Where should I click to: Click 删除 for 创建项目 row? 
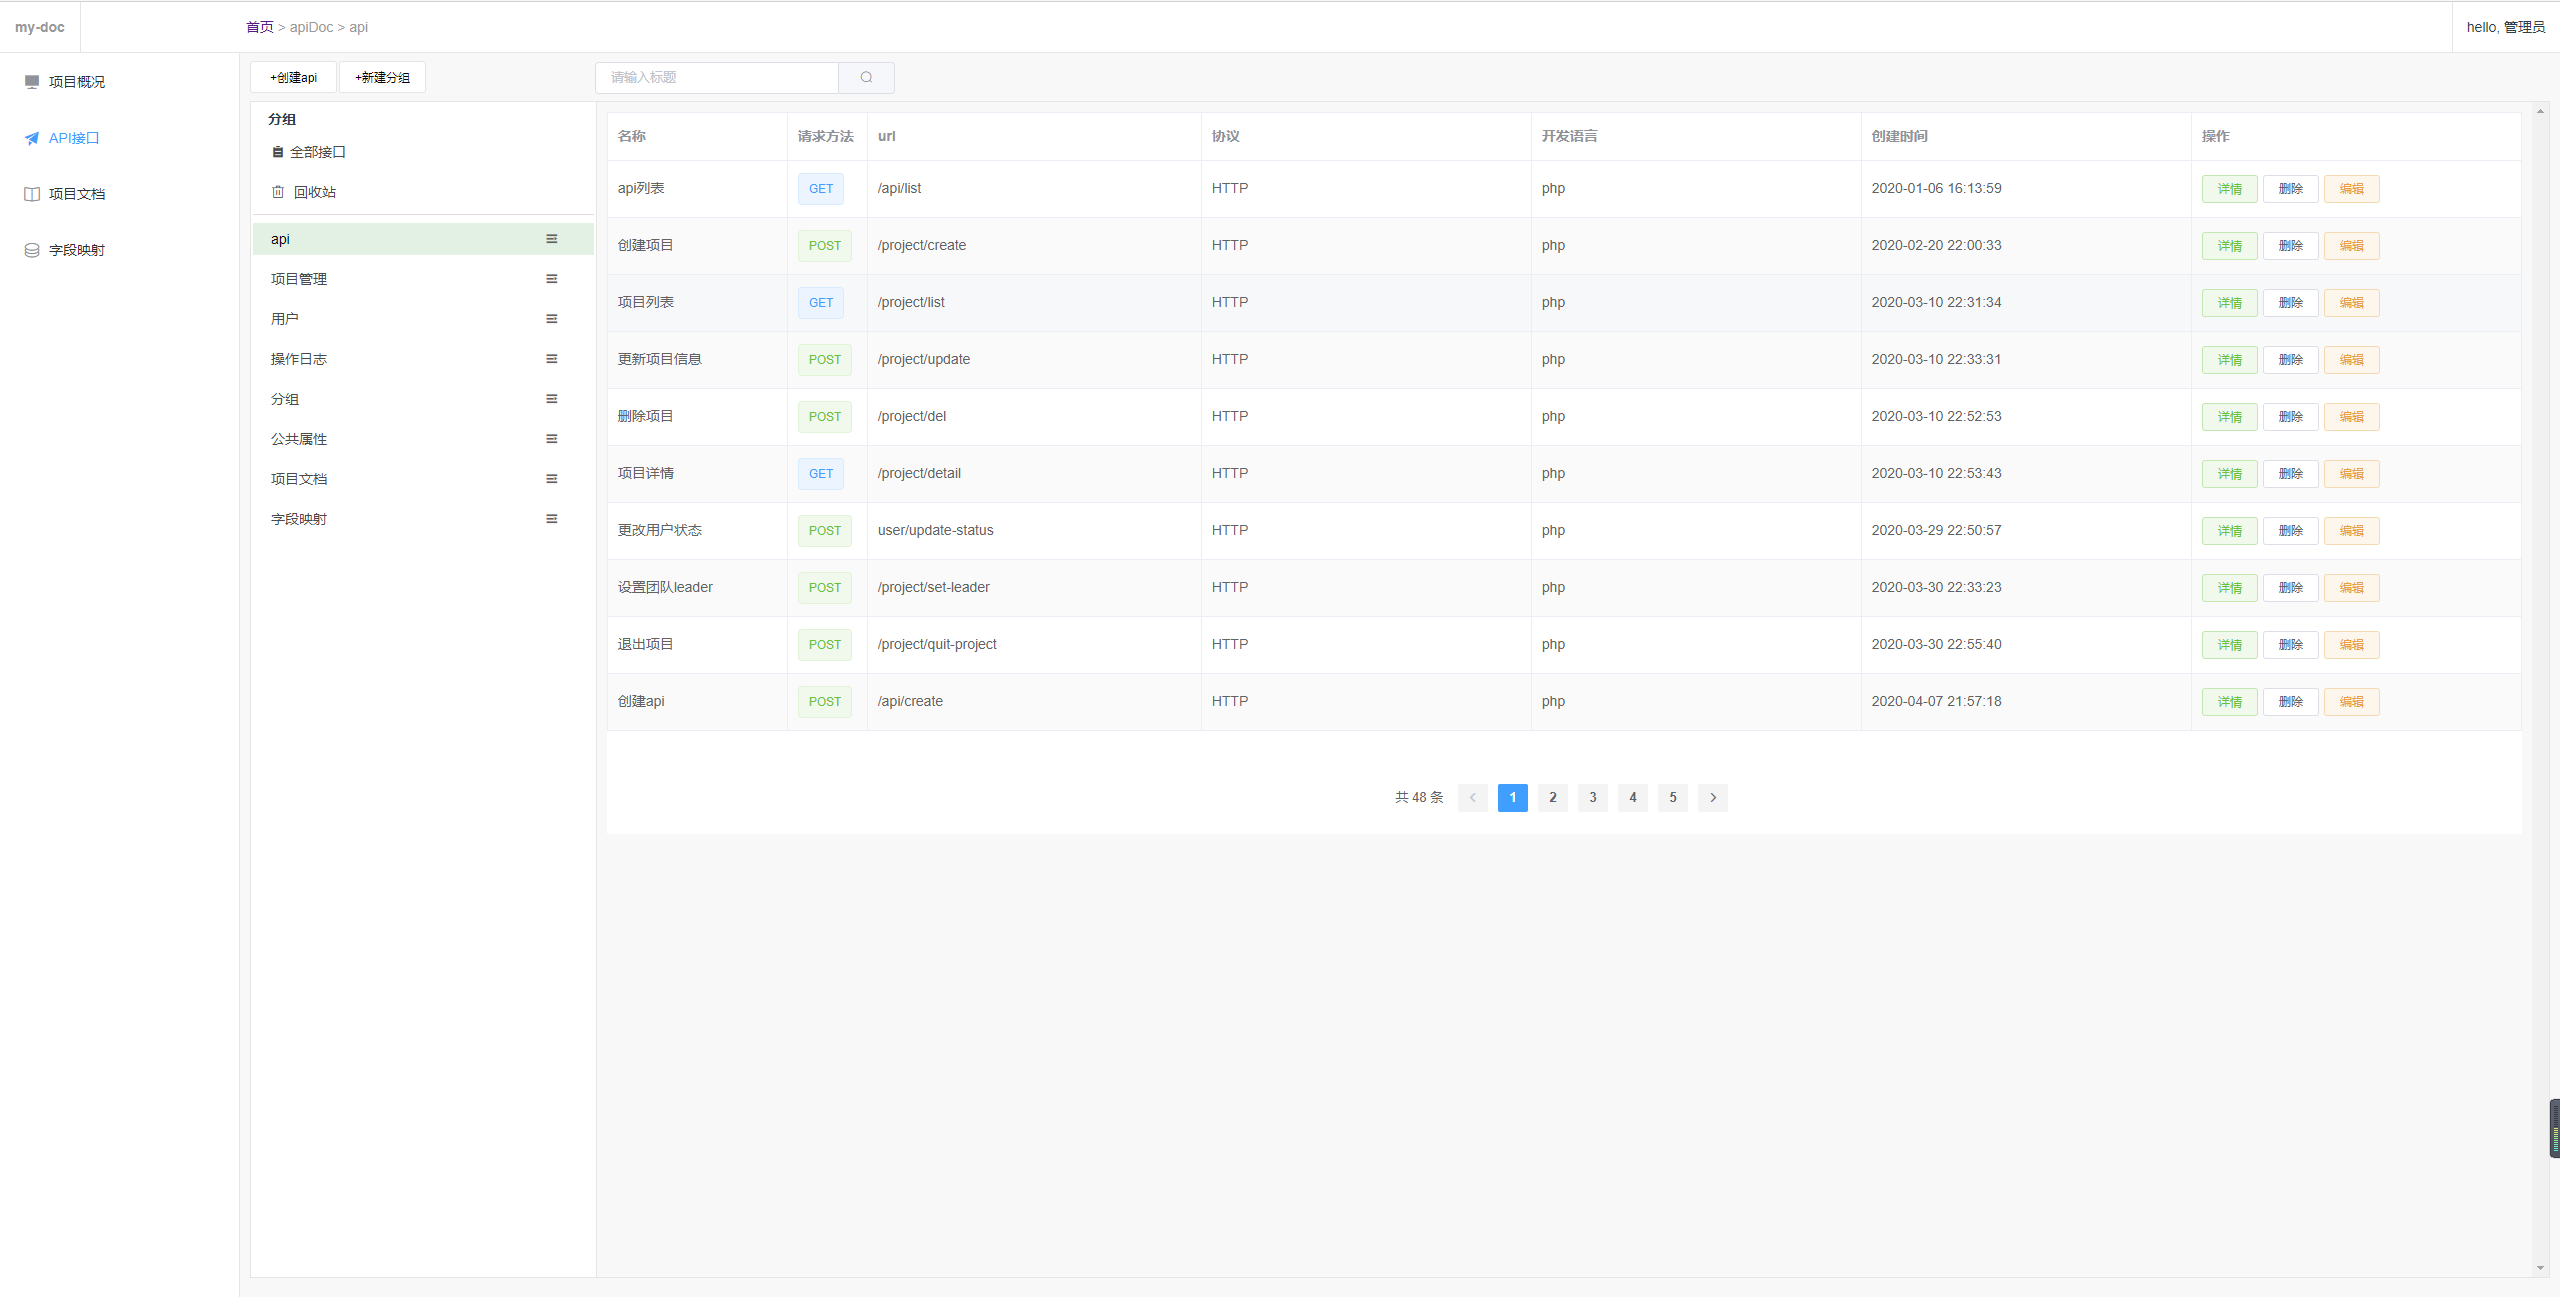coord(2291,246)
